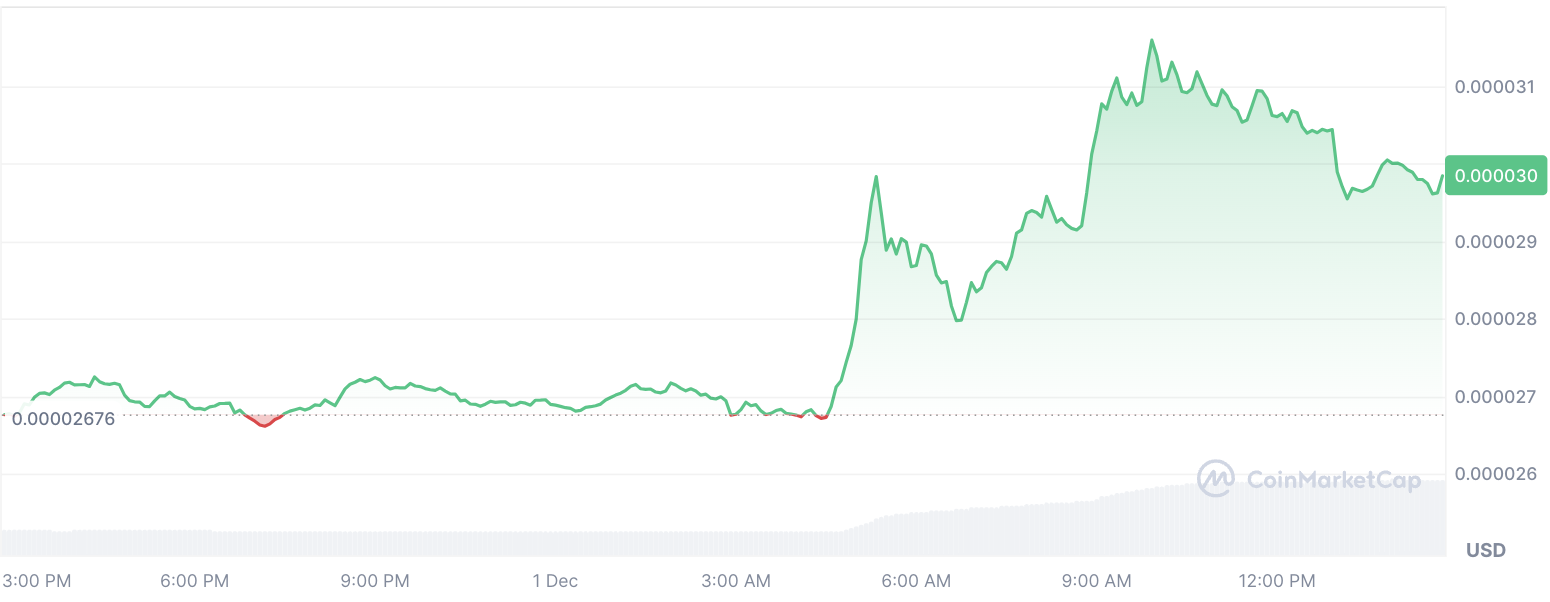Click the CoinMarketCap logo icon in watermark
1550x602 pixels.
1215,479
